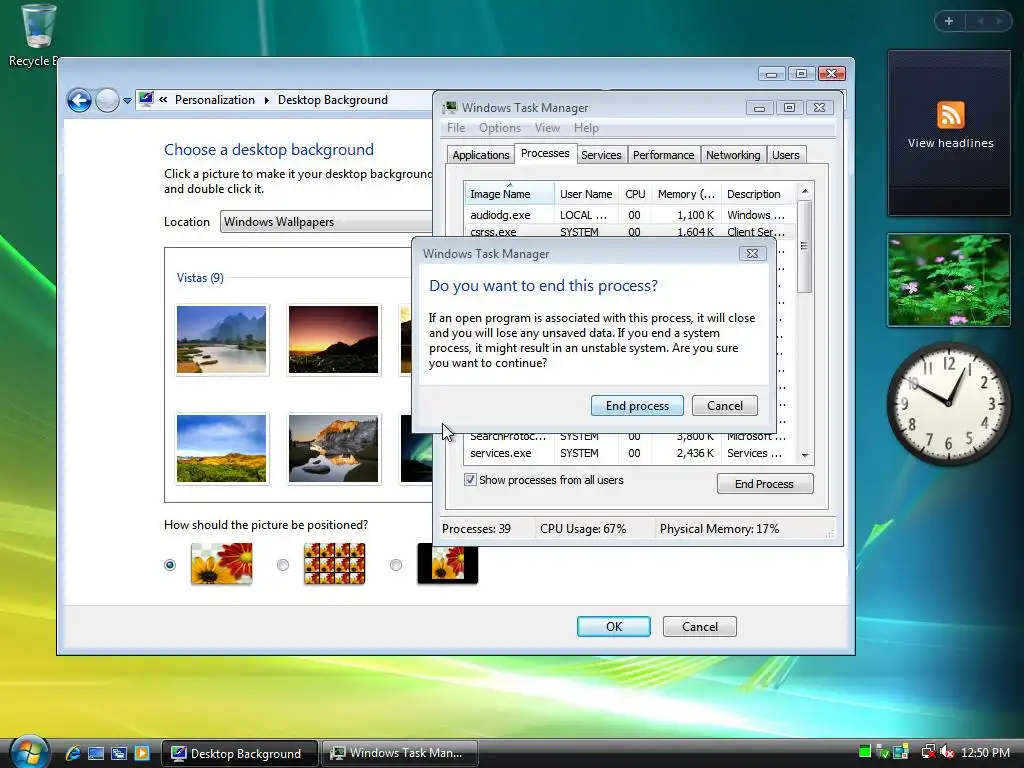Confirm with the End process button

(637, 406)
